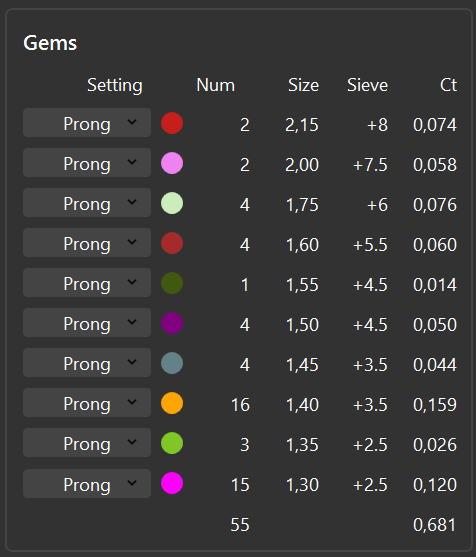Click the olive green swatch for 1,55 gems
Image resolution: width=476 pixels, height=557 pixels.
[x=172, y=283]
